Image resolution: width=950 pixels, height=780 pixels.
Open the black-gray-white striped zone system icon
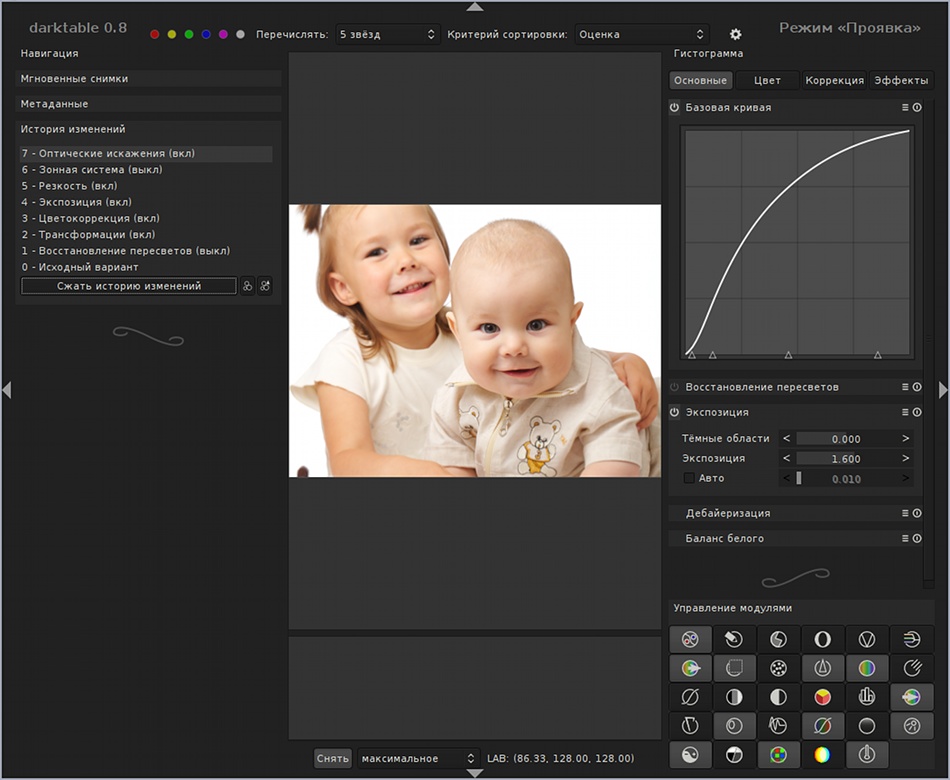point(734,697)
